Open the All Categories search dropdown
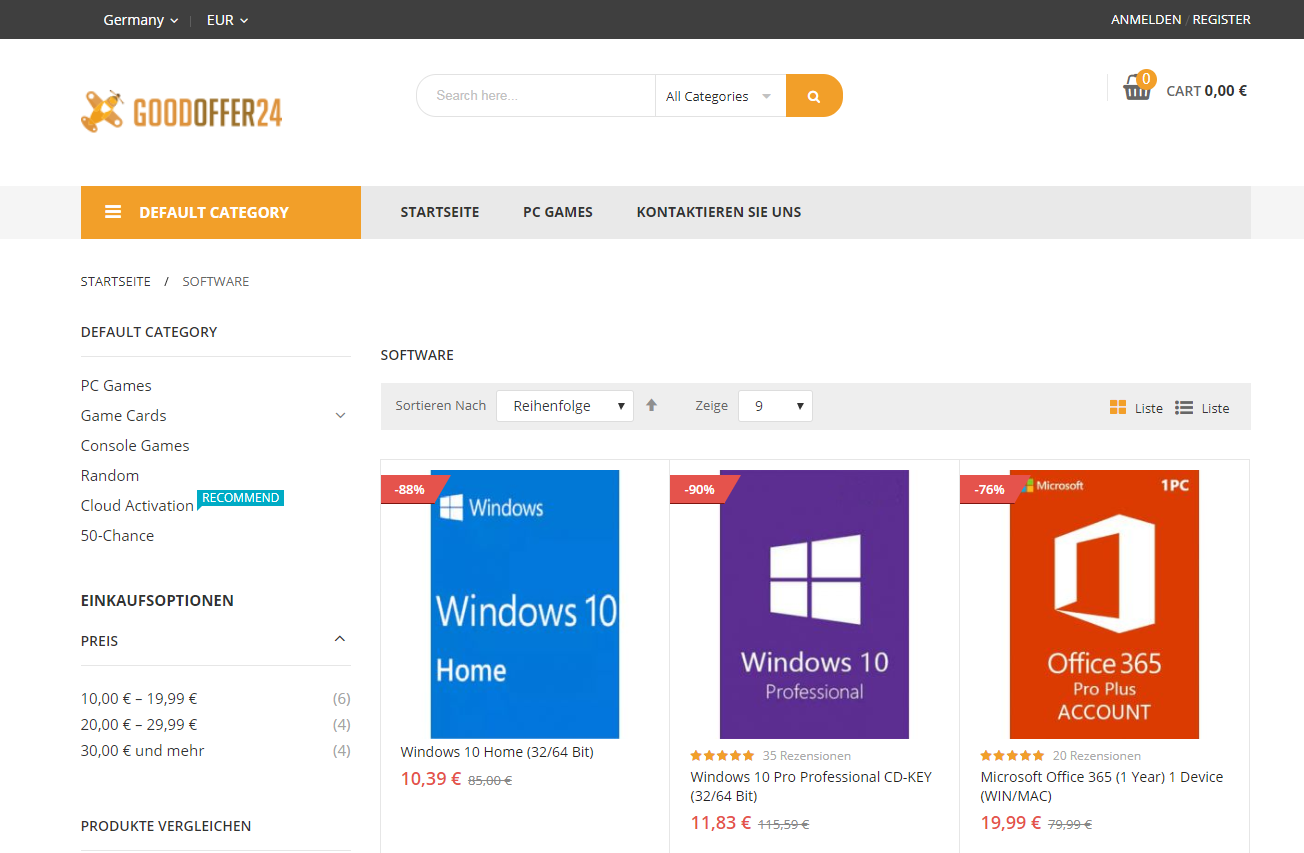 point(719,96)
